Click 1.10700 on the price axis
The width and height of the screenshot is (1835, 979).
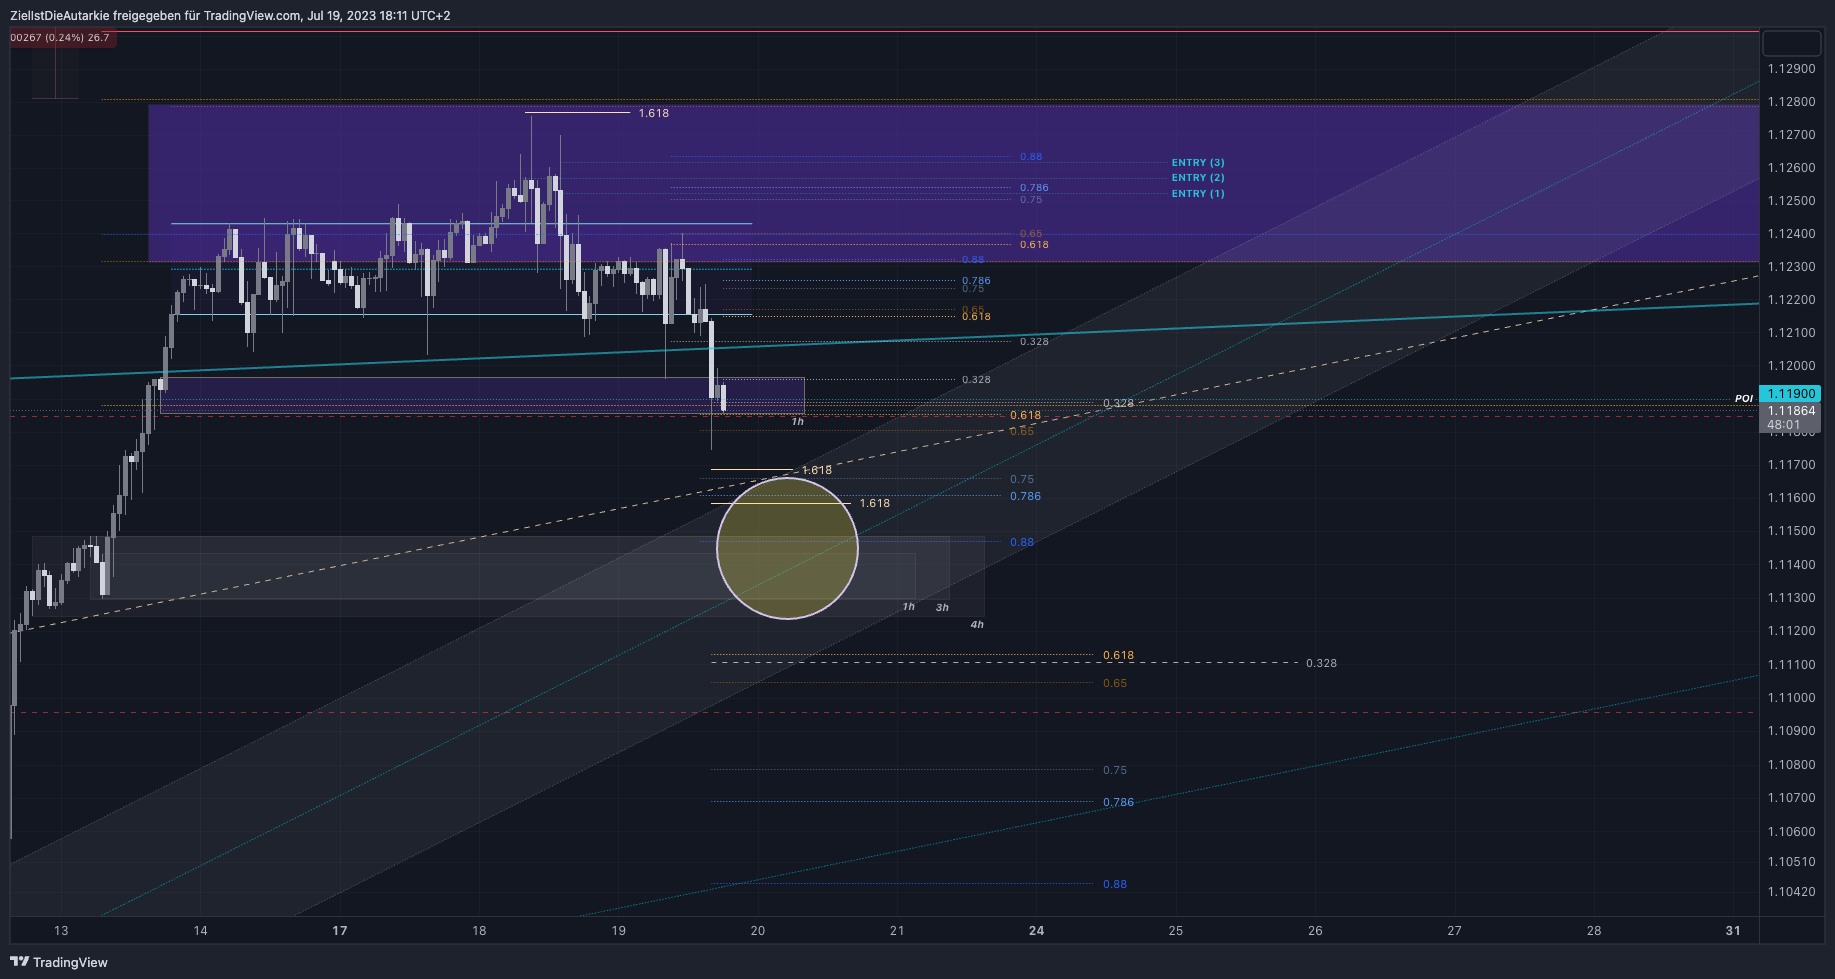coord(1791,798)
